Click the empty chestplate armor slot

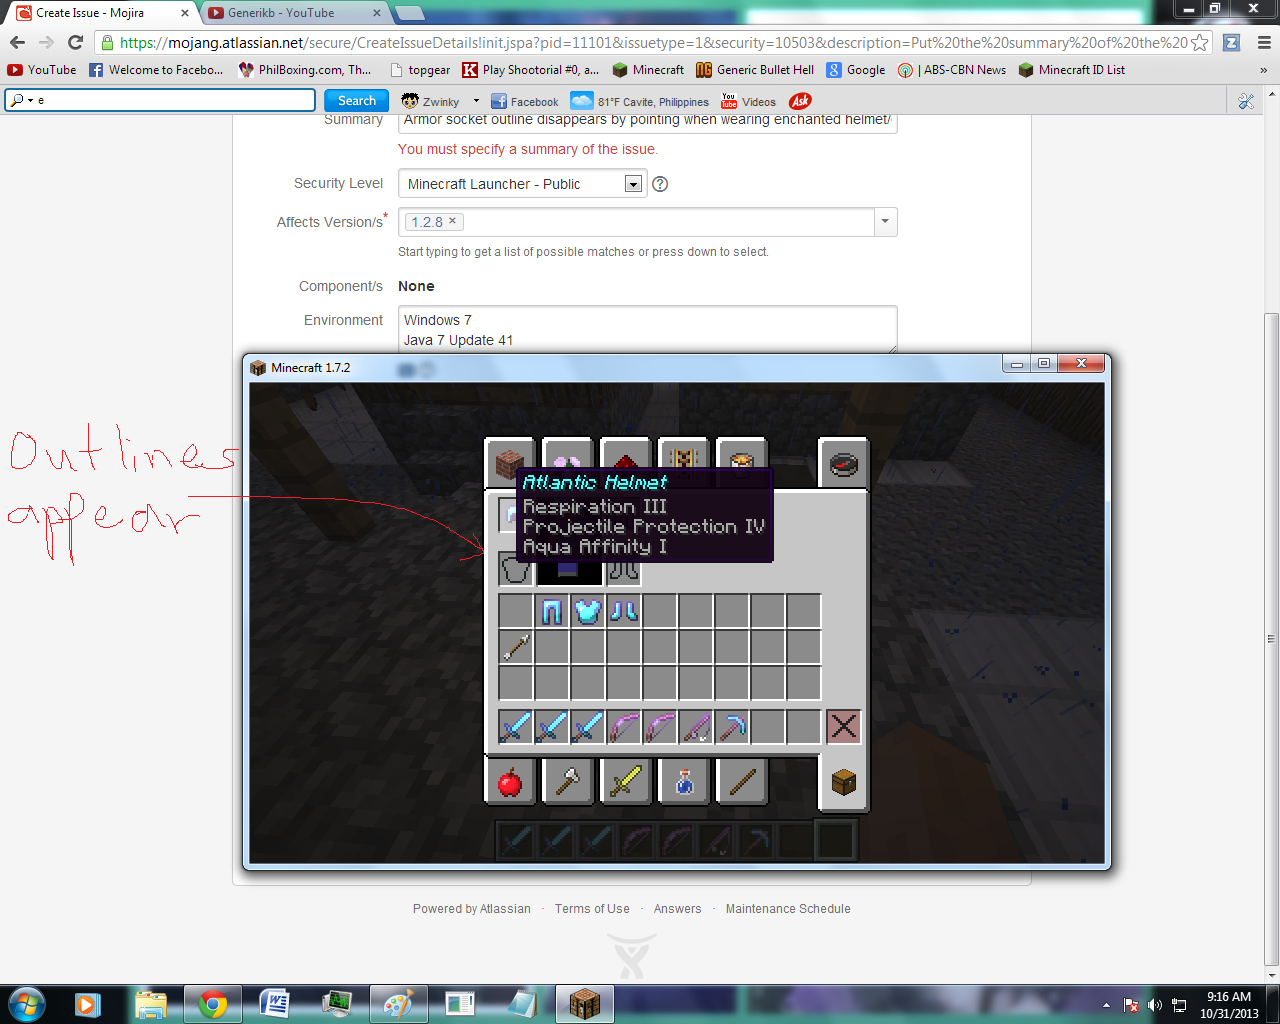coord(516,569)
